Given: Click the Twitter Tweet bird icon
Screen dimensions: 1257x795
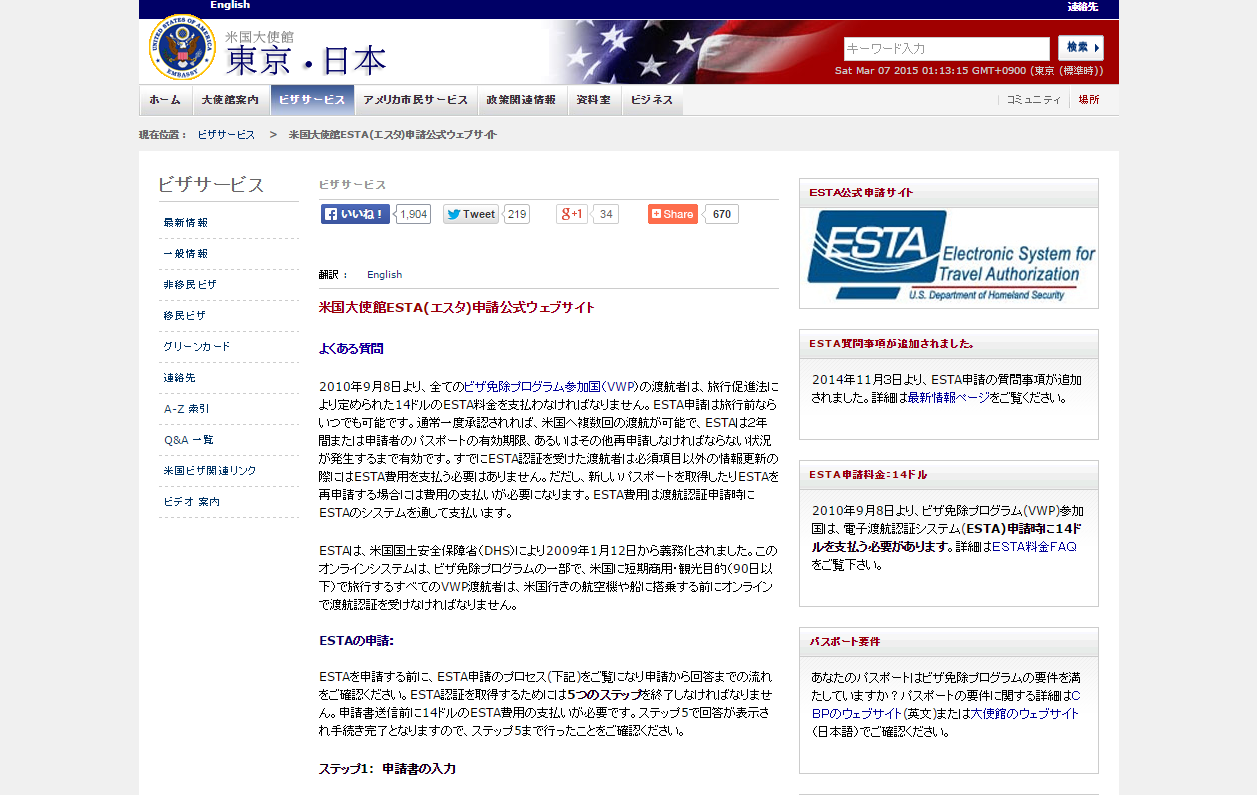Looking at the screenshot, I should 454,213.
